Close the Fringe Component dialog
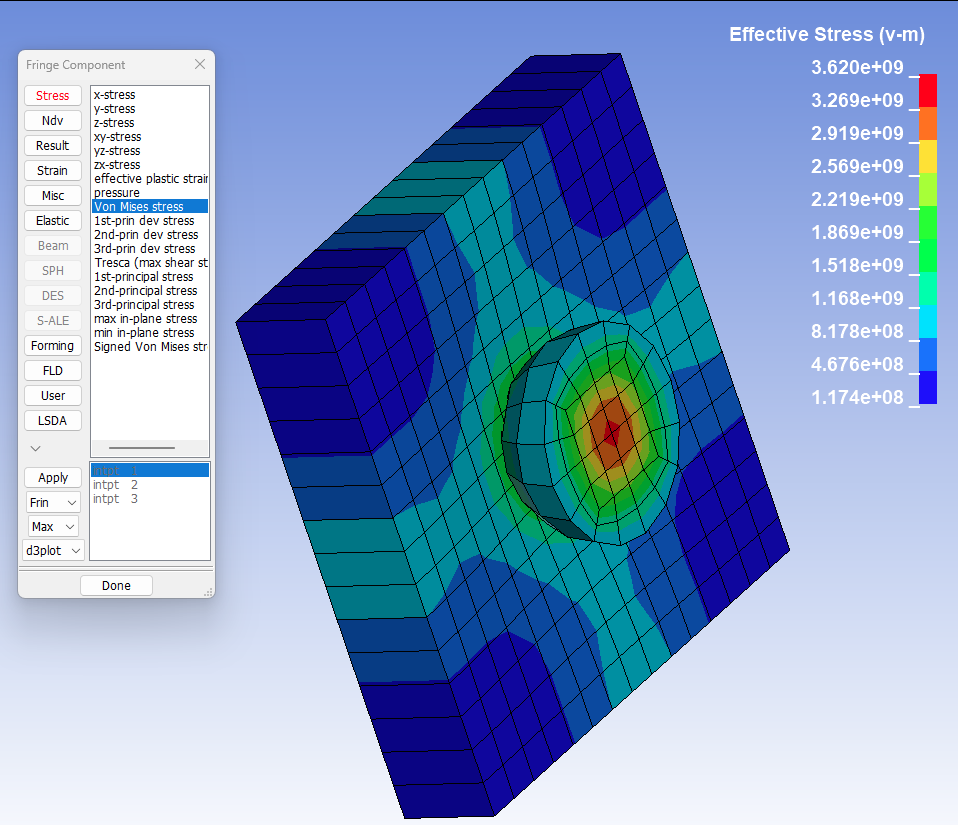958x825 pixels. [x=200, y=64]
